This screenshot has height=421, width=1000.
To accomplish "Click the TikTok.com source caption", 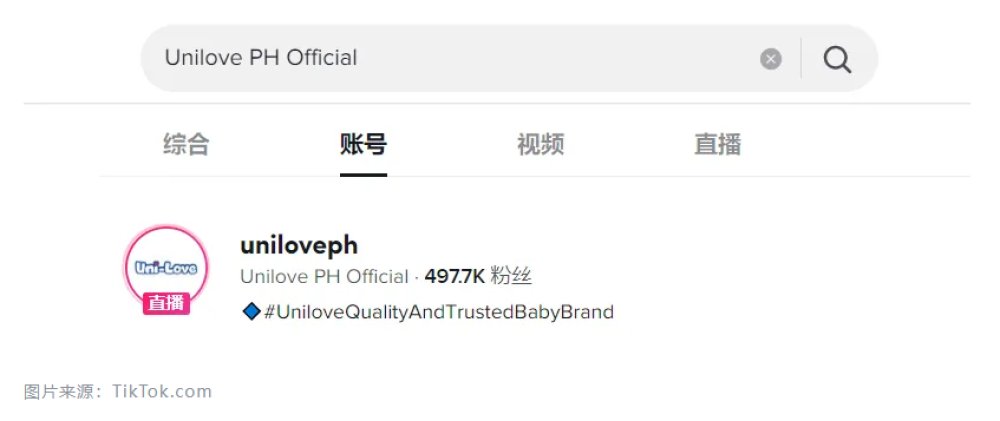I will point(162,391).
